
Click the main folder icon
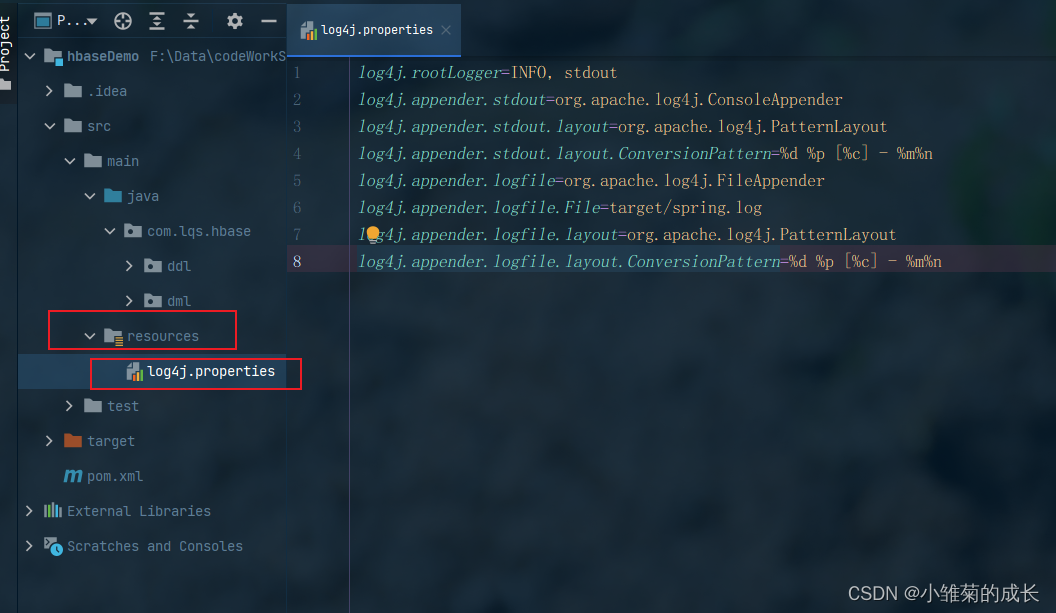click(x=93, y=160)
